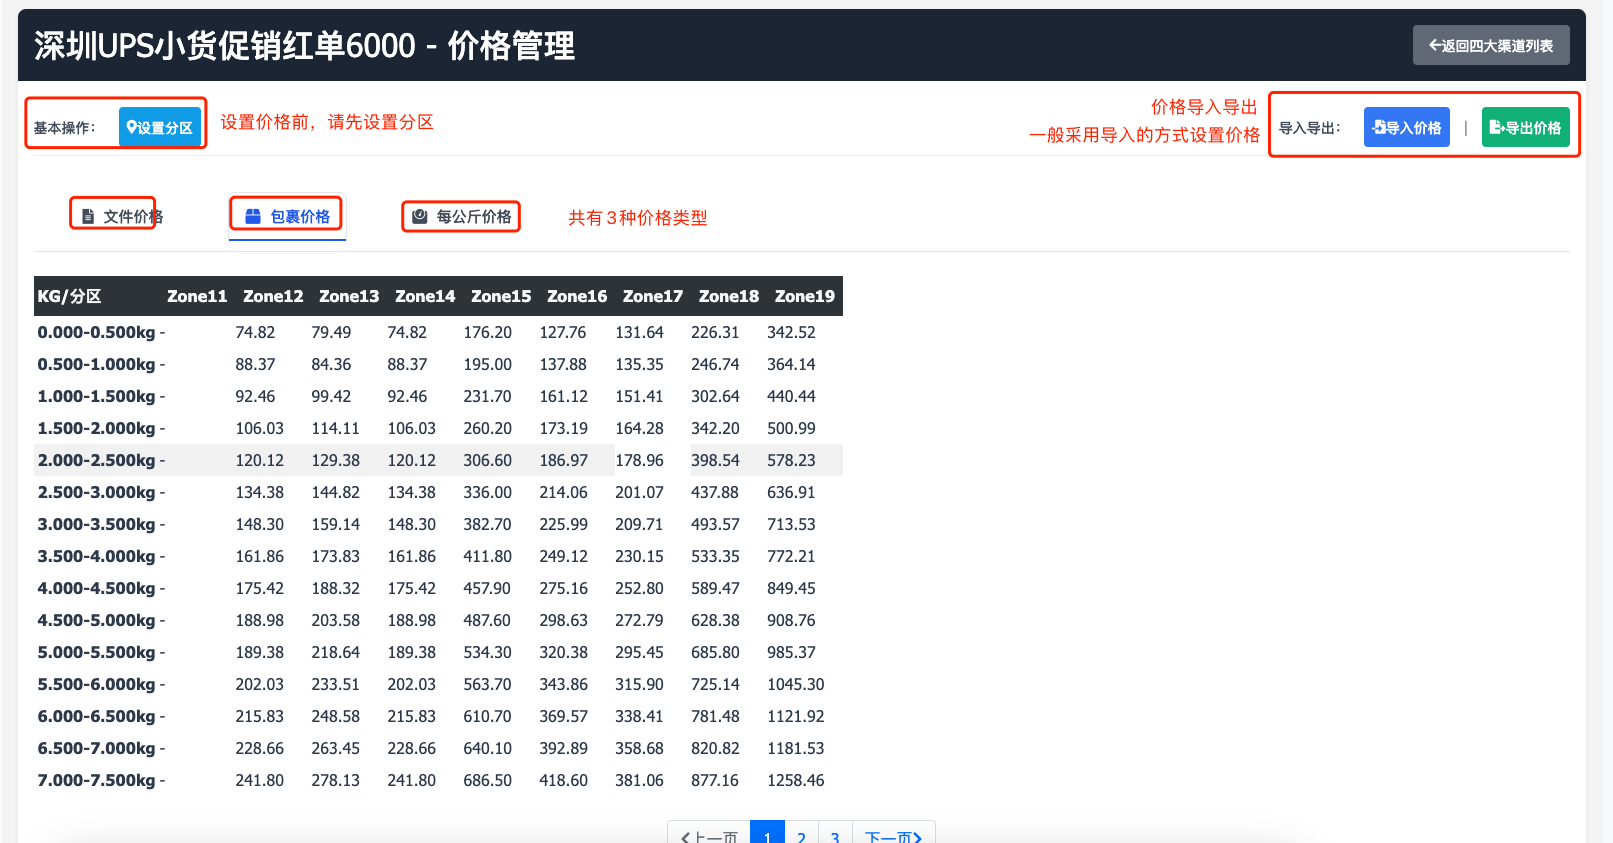Switch to the 文件价格 tab

click(x=122, y=216)
